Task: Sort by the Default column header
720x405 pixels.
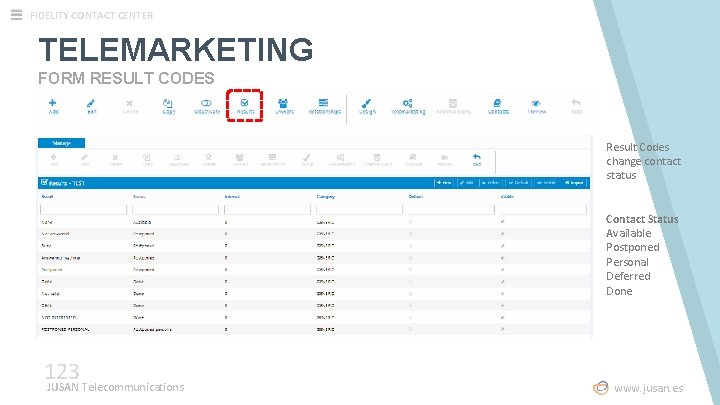Action: 416,197
